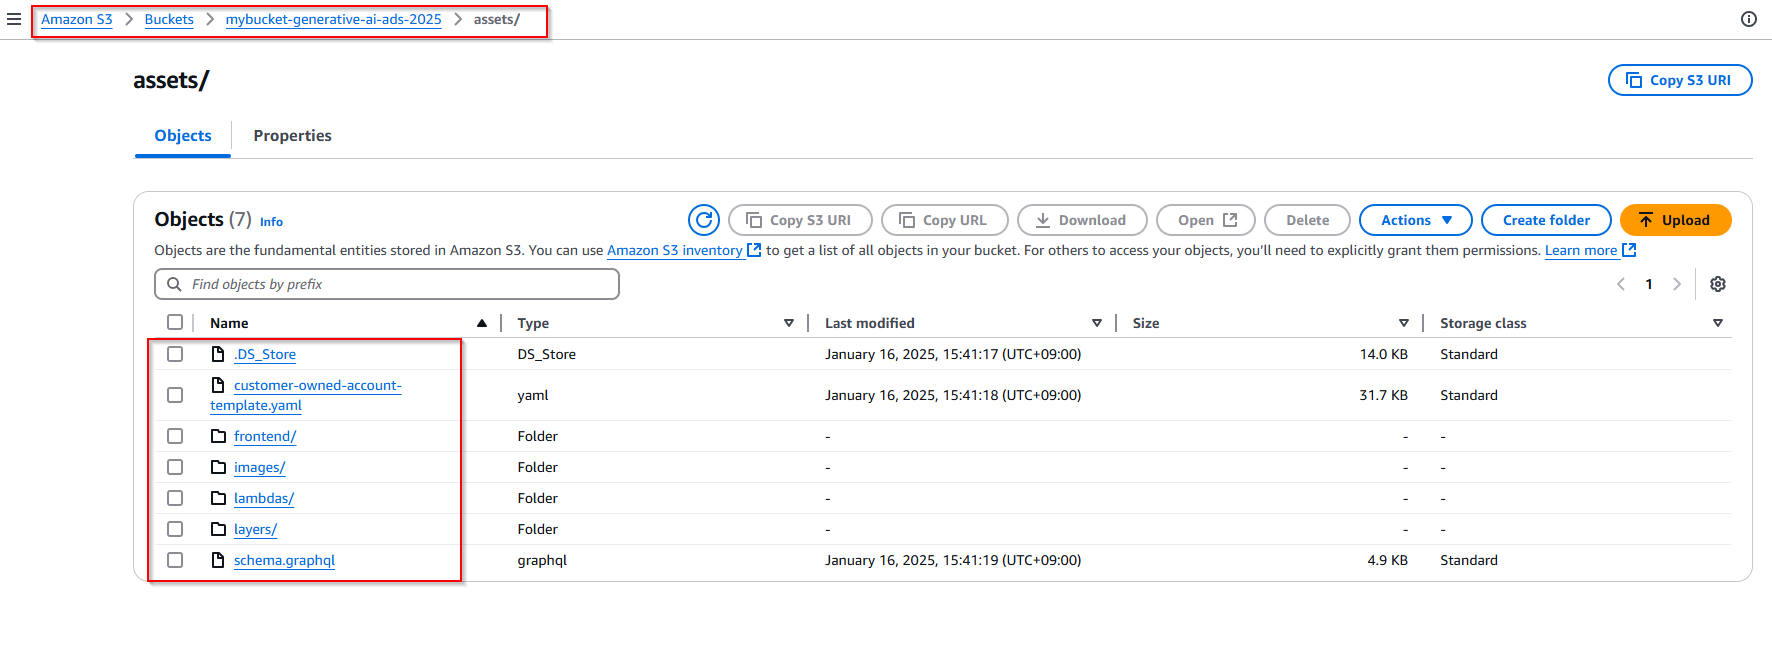Viewport: 1772px width, 652px height.
Task: Open the lambdas/ folder link
Action: [x=263, y=498]
